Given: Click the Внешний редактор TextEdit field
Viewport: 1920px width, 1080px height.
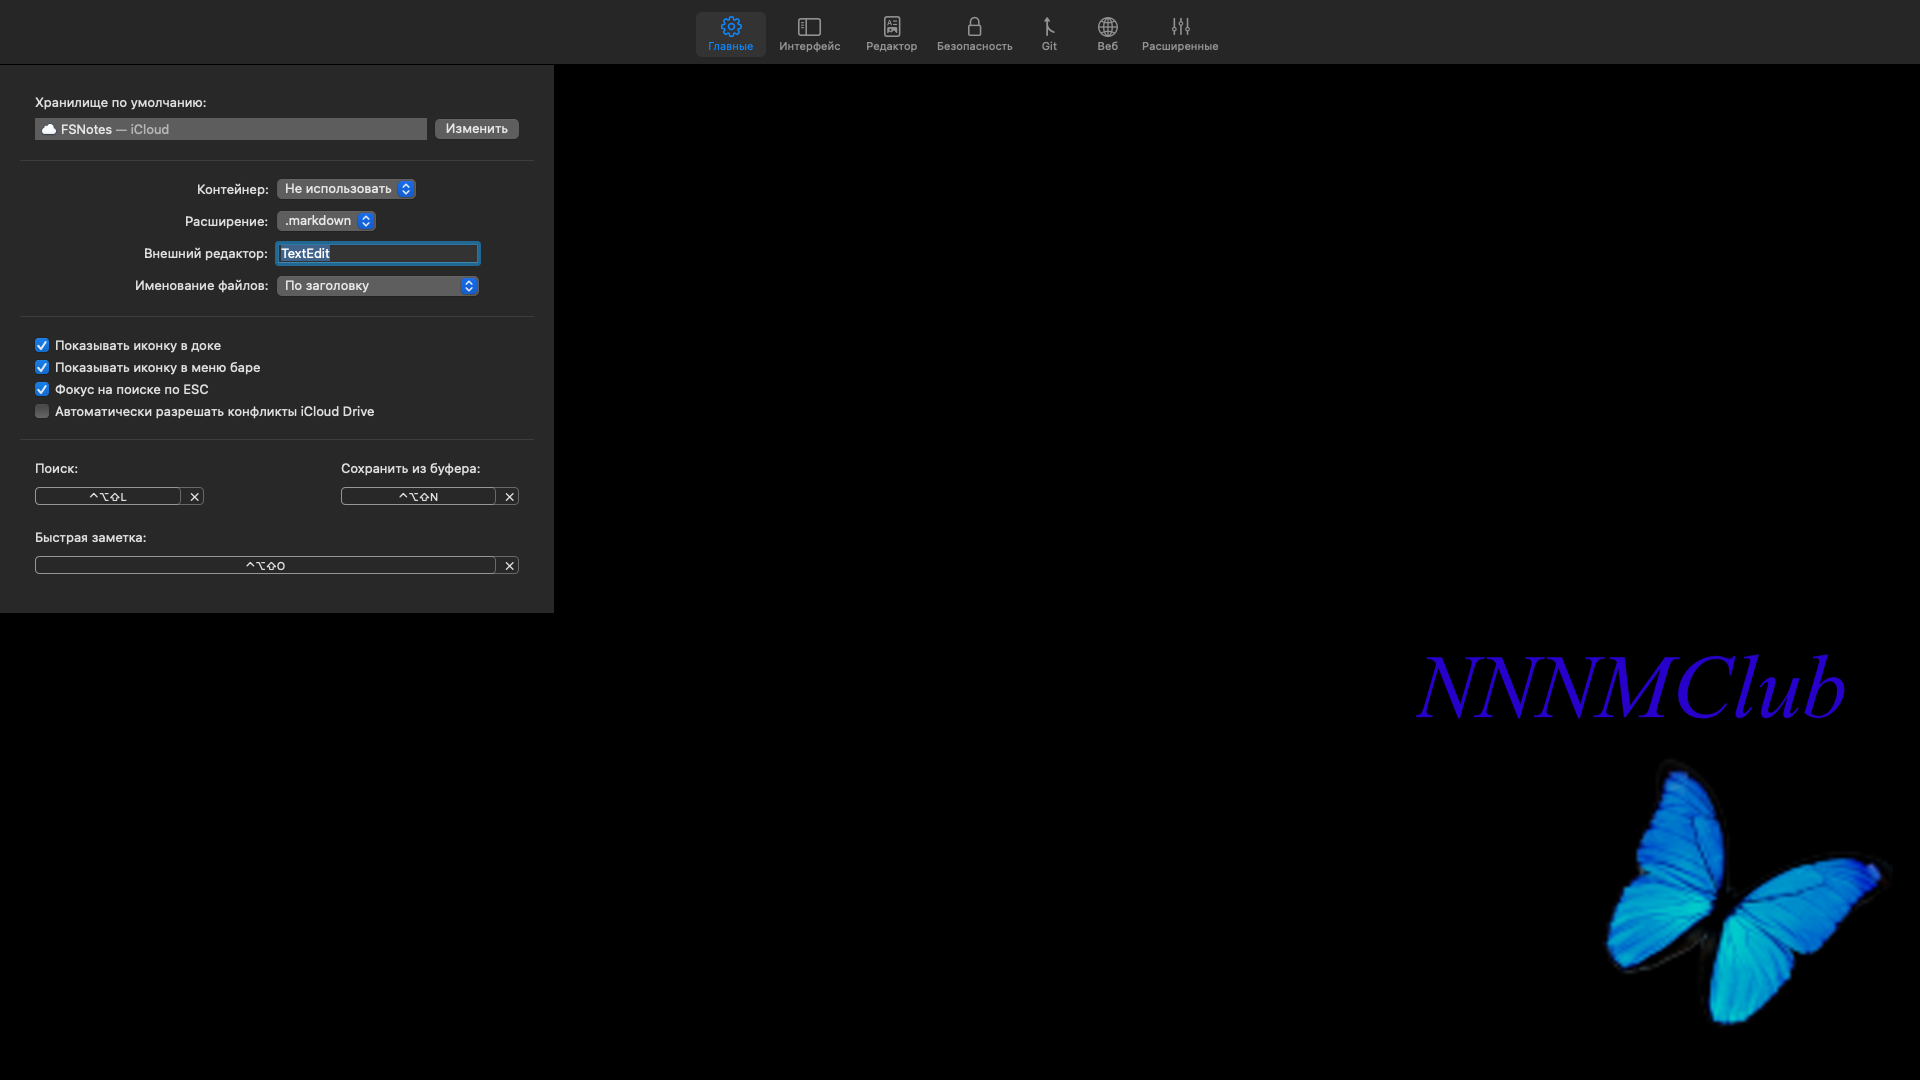Looking at the screenshot, I should [378, 254].
